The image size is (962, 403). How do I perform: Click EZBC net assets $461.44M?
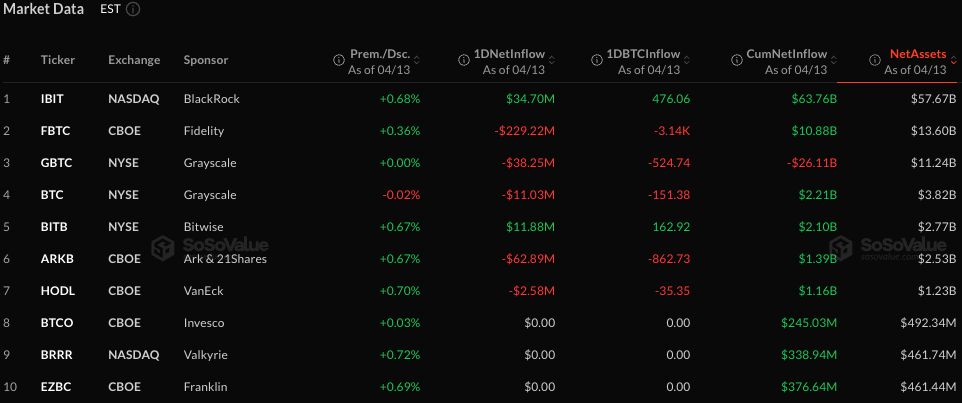point(928,387)
